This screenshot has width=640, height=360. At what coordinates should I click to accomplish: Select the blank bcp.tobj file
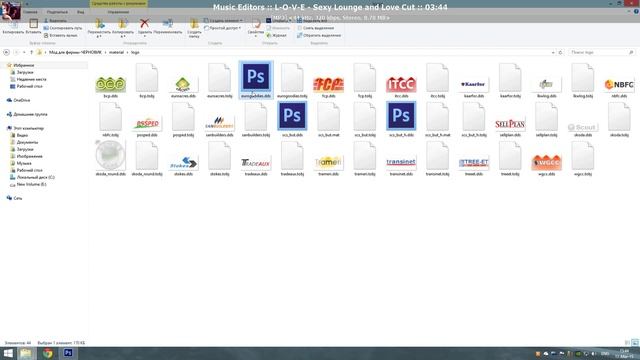pos(147,80)
